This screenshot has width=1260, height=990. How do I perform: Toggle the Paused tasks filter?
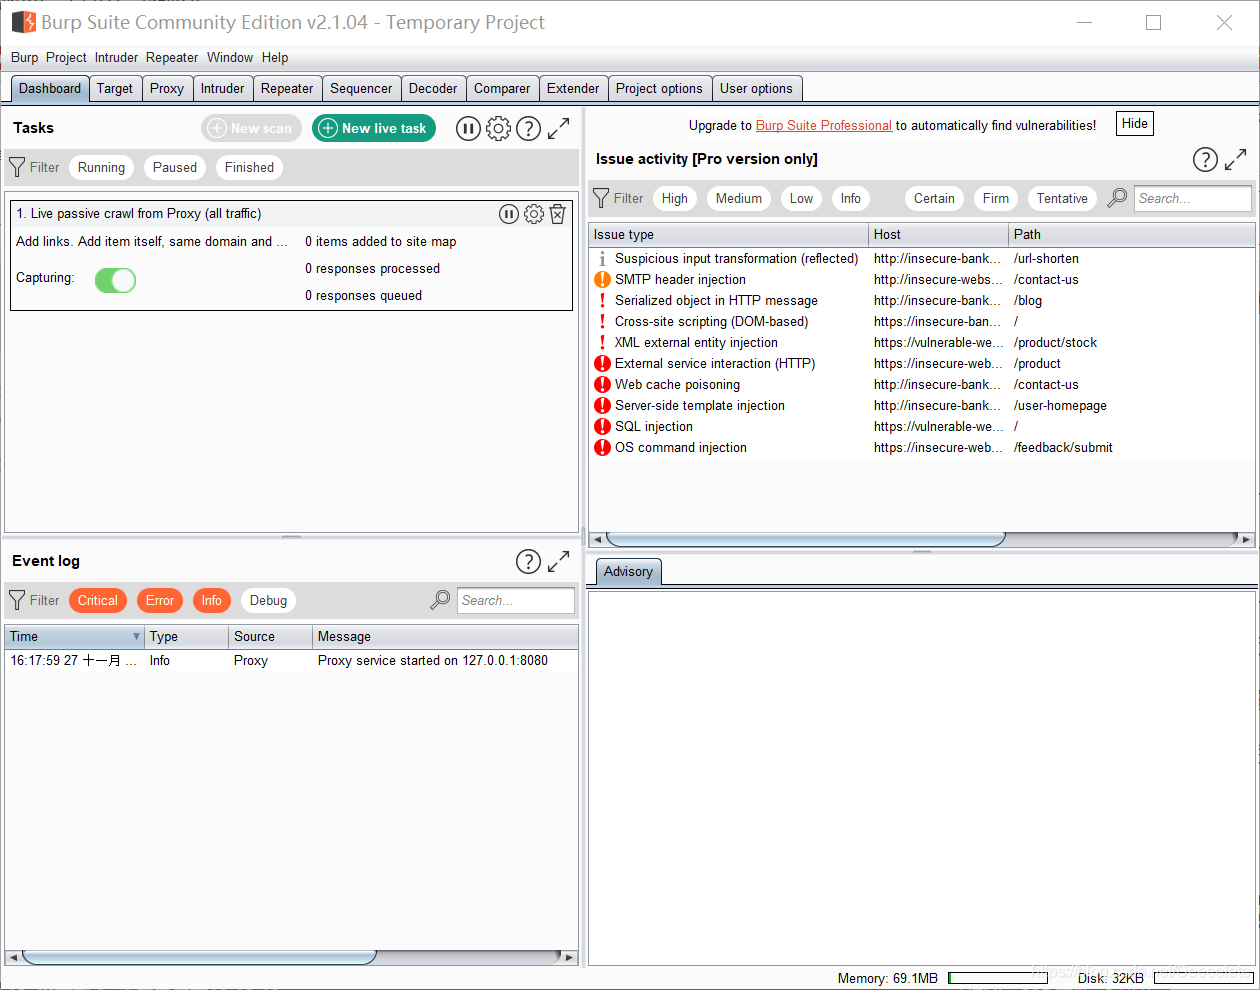(x=175, y=167)
